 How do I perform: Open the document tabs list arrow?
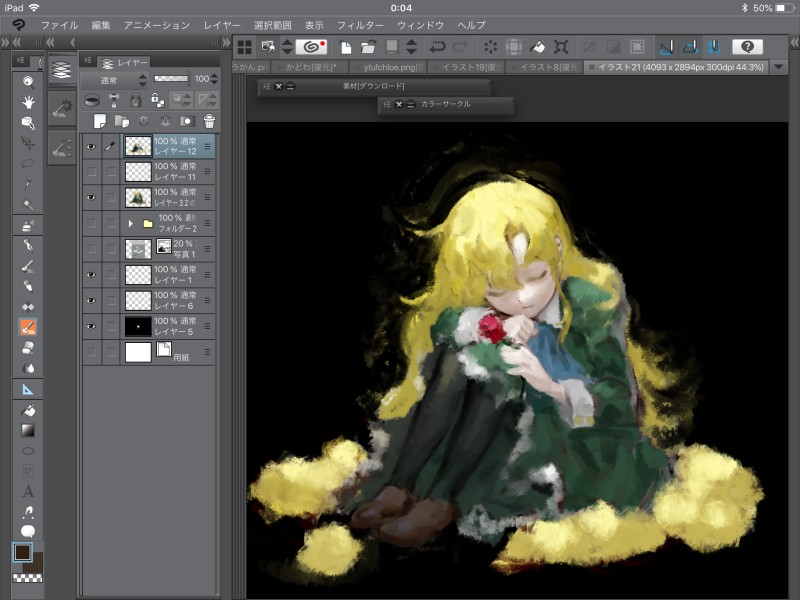tap(779, 67)
